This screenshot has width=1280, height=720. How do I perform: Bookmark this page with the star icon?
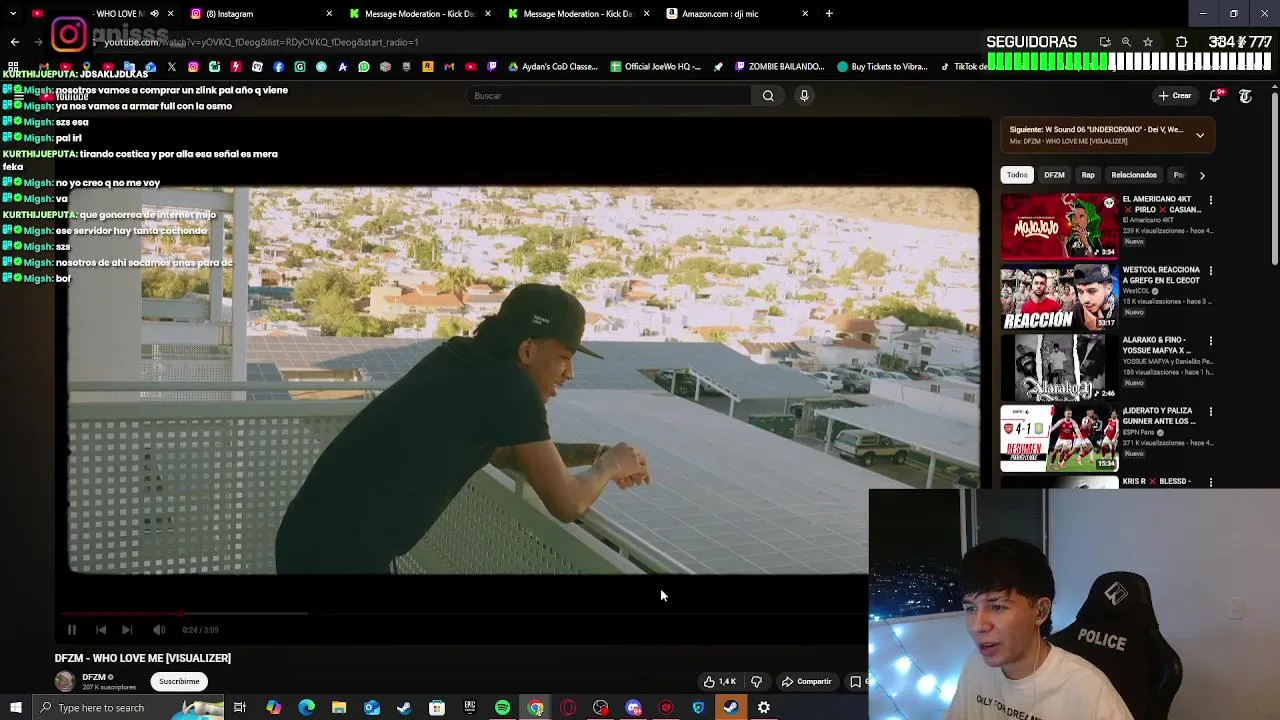pos(1148,42)
